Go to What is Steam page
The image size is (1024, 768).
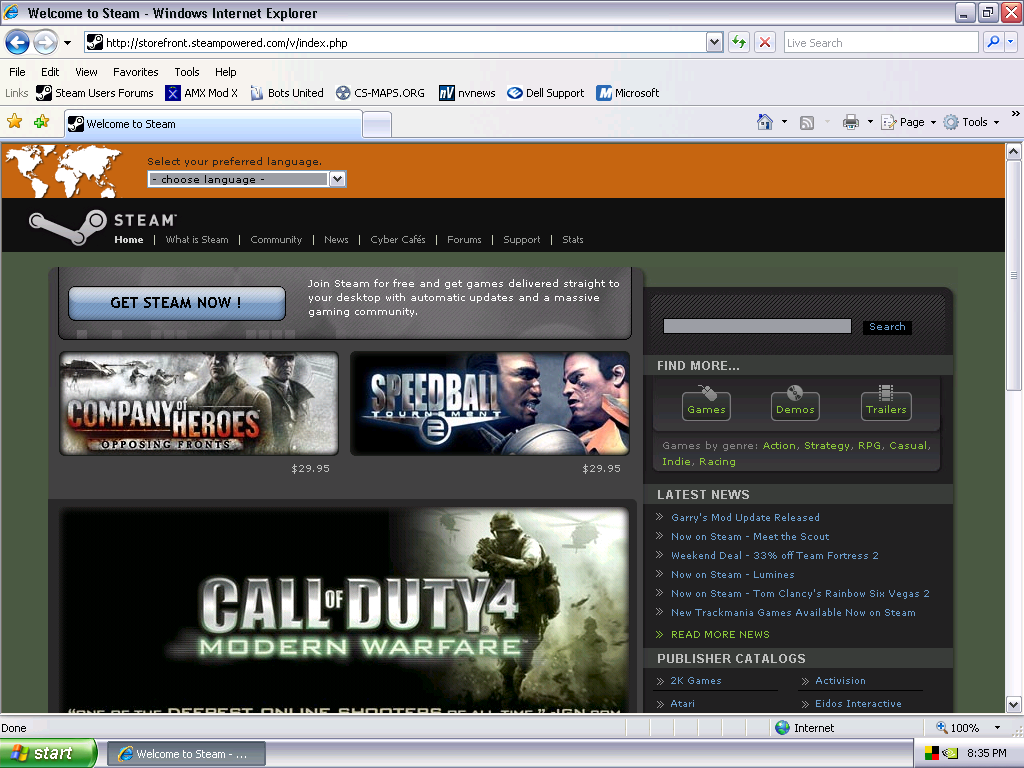[x=197, y=240]
